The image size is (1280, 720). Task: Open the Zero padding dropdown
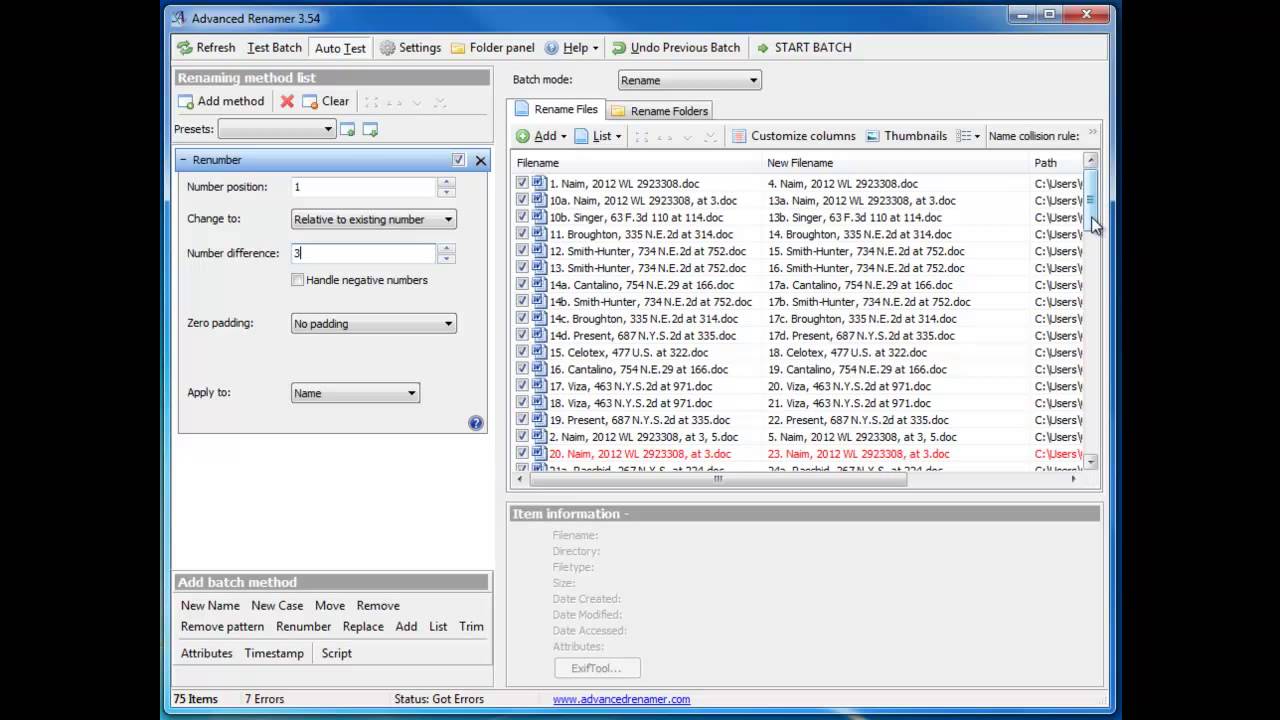pyautogui.click(x=374, y=323)
